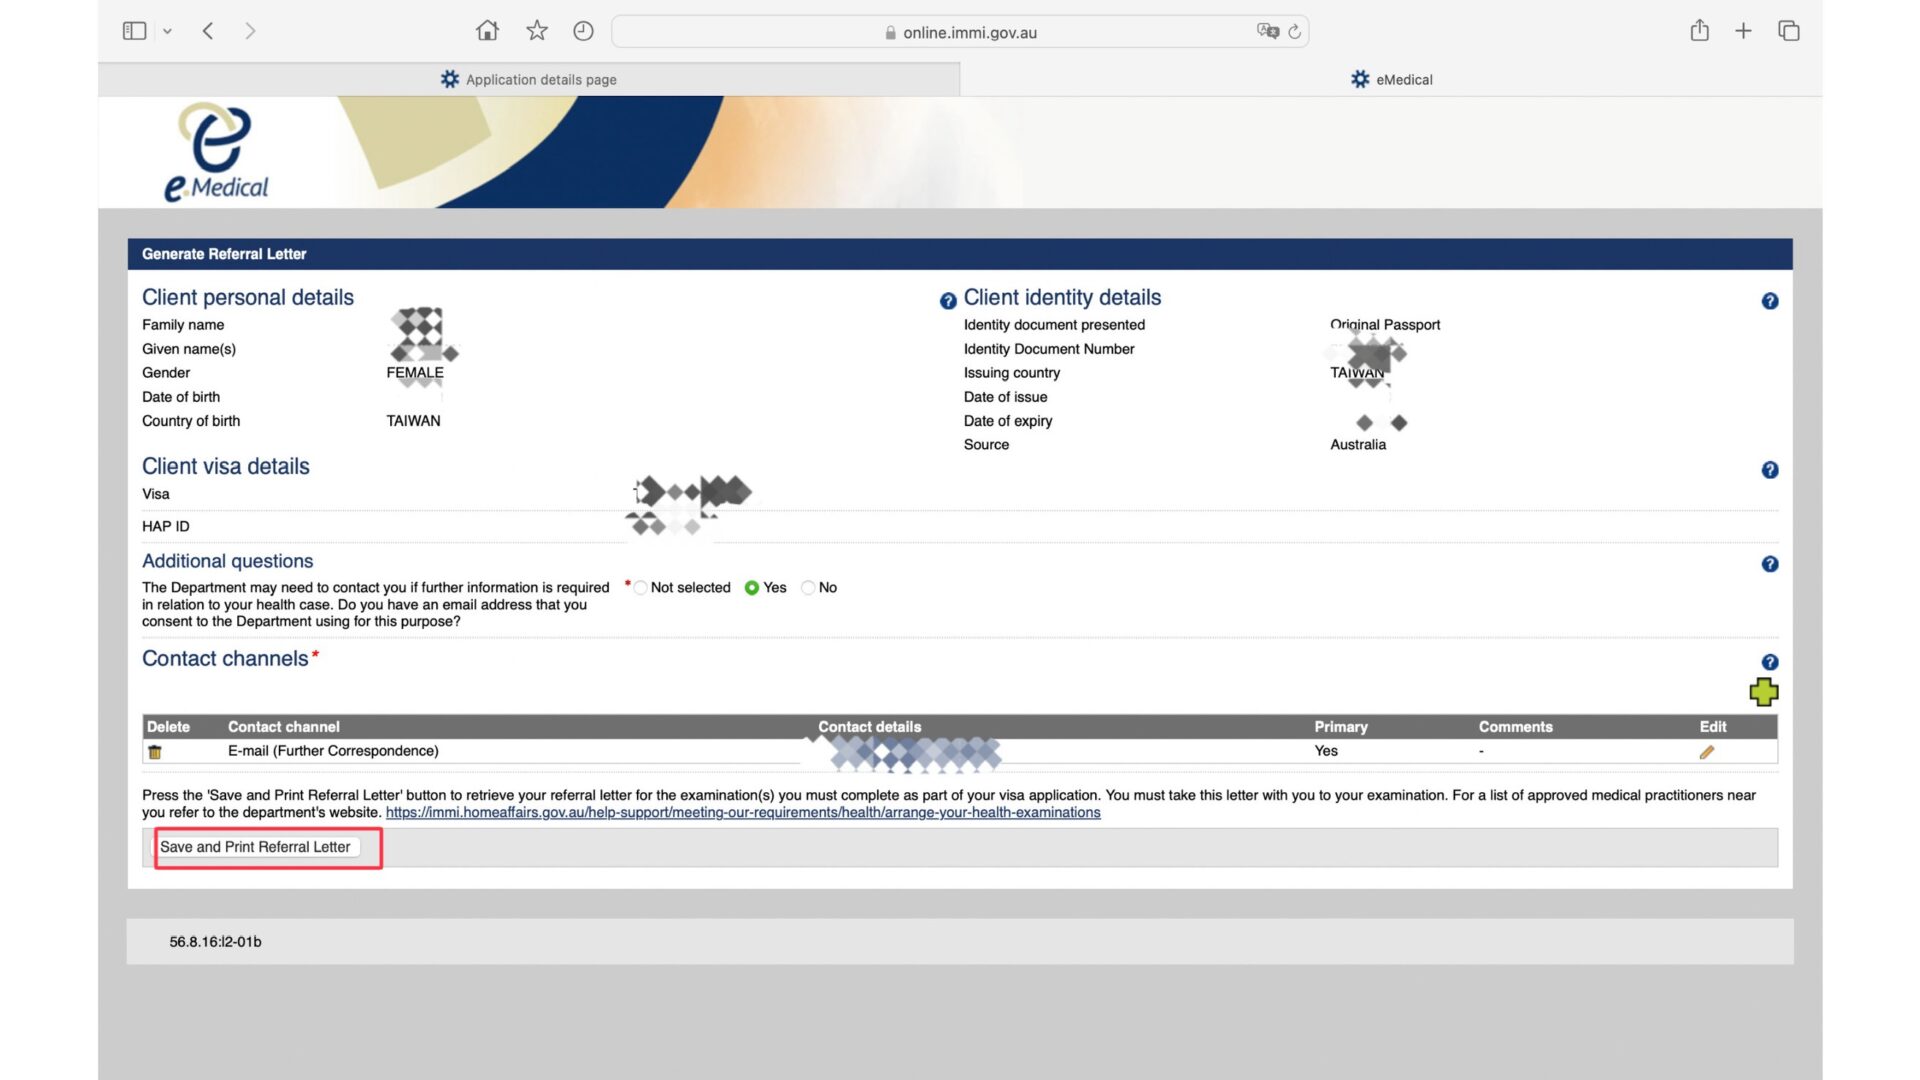This screenshot has width=1920, height=1080.
Task: Reload the page with refresh icon
Action: tap(1294, 32)
